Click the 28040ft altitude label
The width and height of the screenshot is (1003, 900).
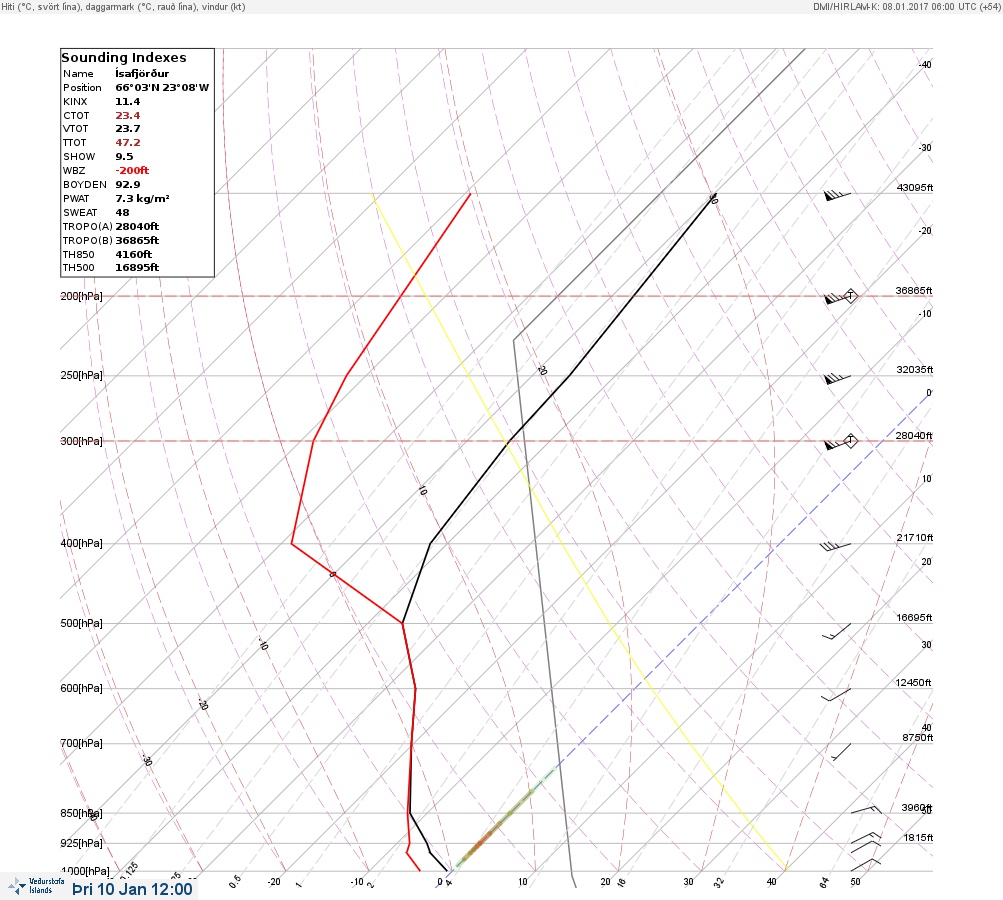(x=914, y=436)
